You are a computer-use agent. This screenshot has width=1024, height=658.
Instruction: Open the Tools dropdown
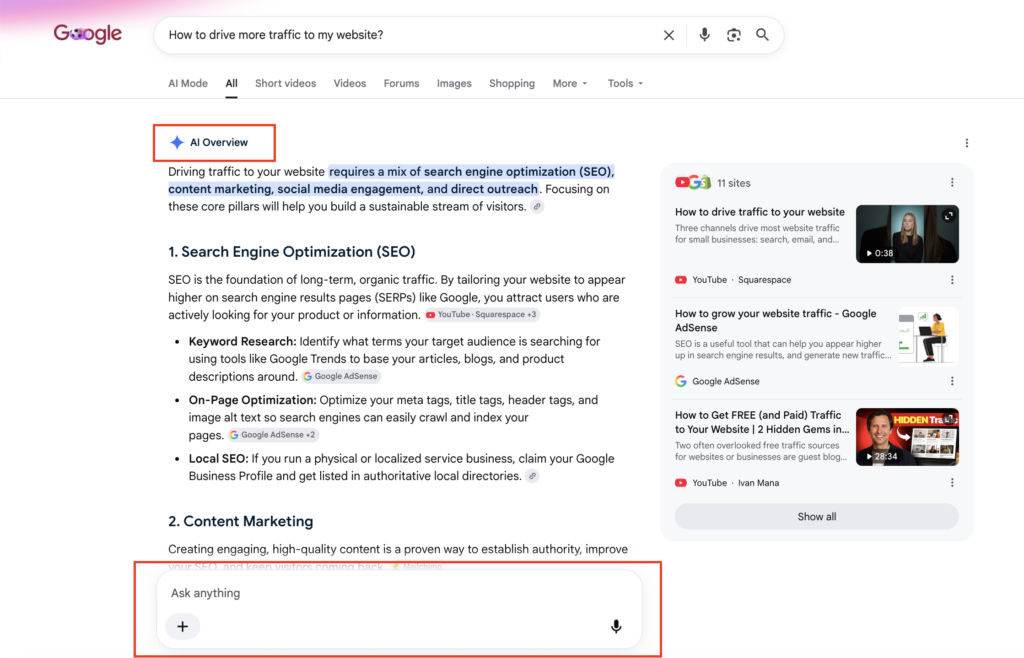pyautogui.click(x=625, y=84)
